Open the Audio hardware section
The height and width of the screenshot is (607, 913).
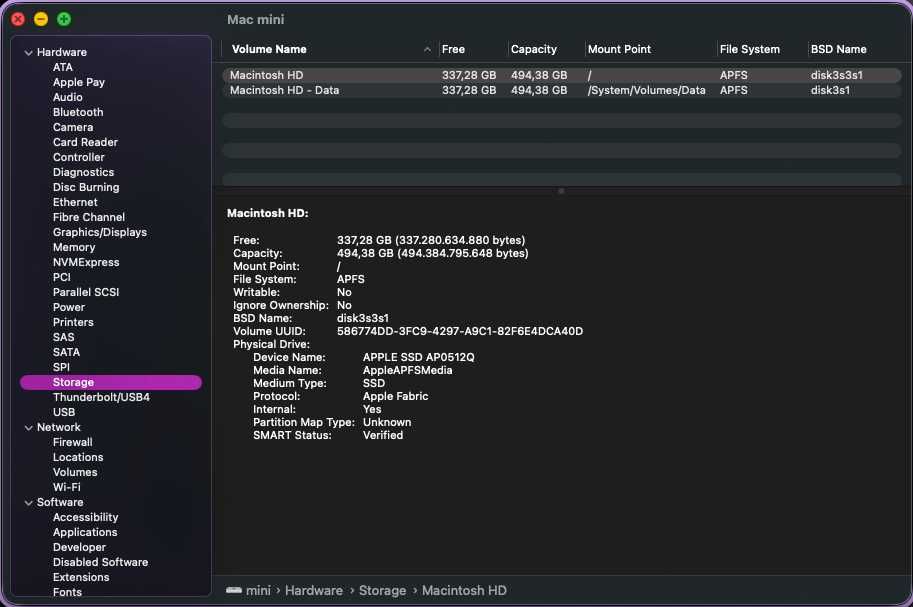pos(68,97)
